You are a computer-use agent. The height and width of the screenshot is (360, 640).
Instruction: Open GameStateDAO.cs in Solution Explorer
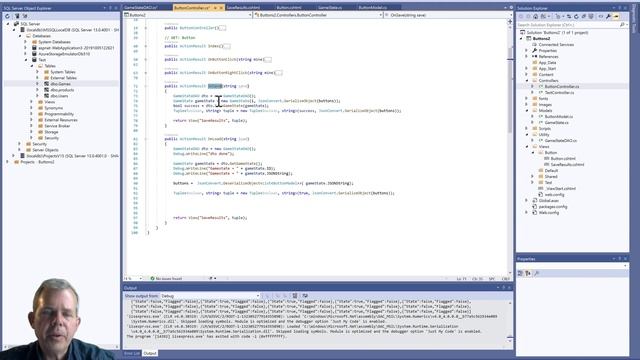tap(561, 140)
